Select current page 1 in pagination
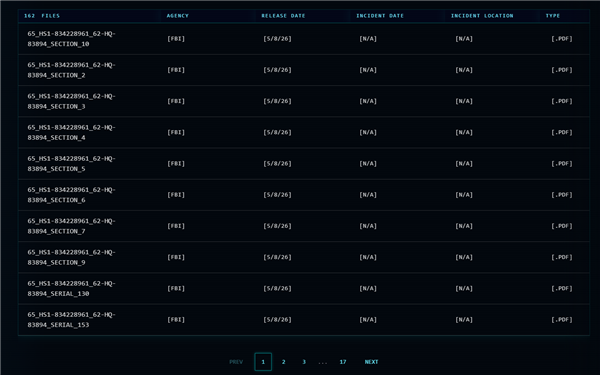600x375 pixels. 263,362
